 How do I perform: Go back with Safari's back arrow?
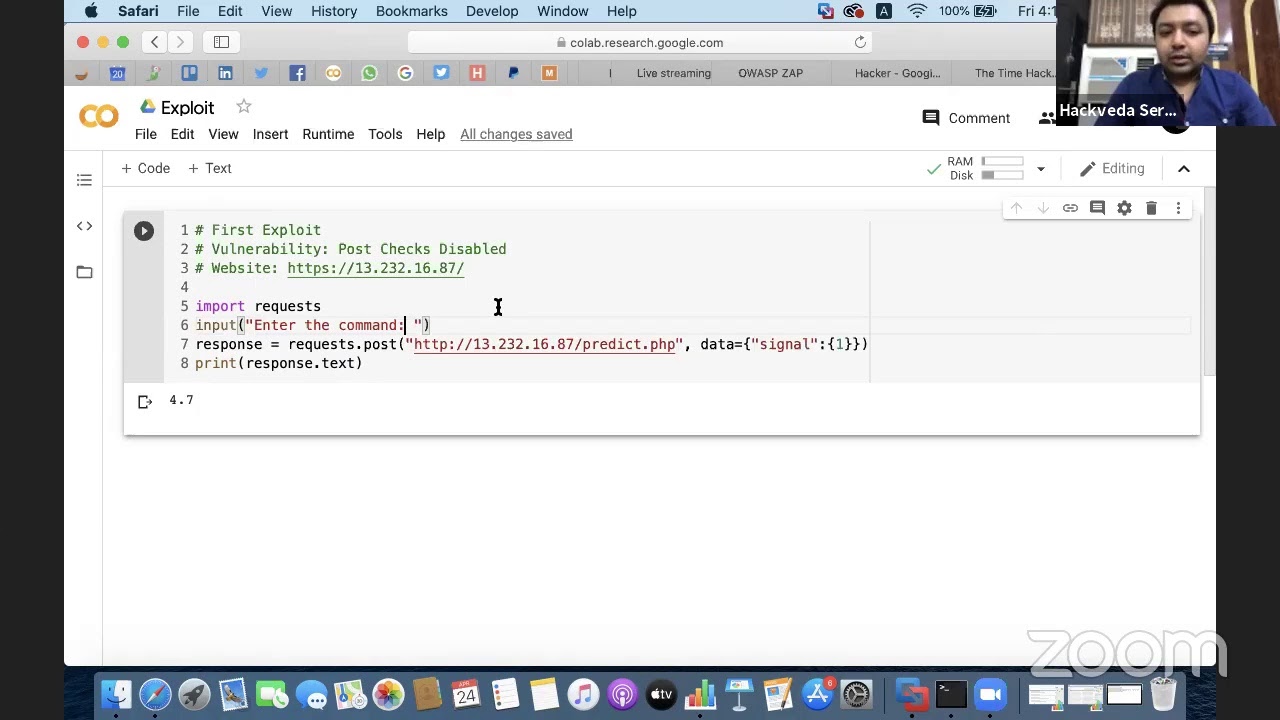pyautogui.click(x=155, y=42)
